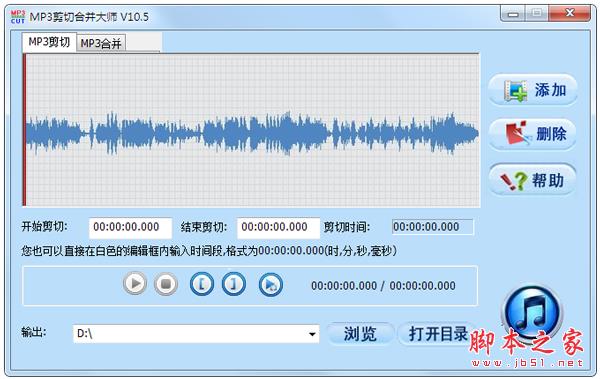Close the MP3剪切合并大师 window
This screenshot has width=600, height=379.
[x=570, y=13]
